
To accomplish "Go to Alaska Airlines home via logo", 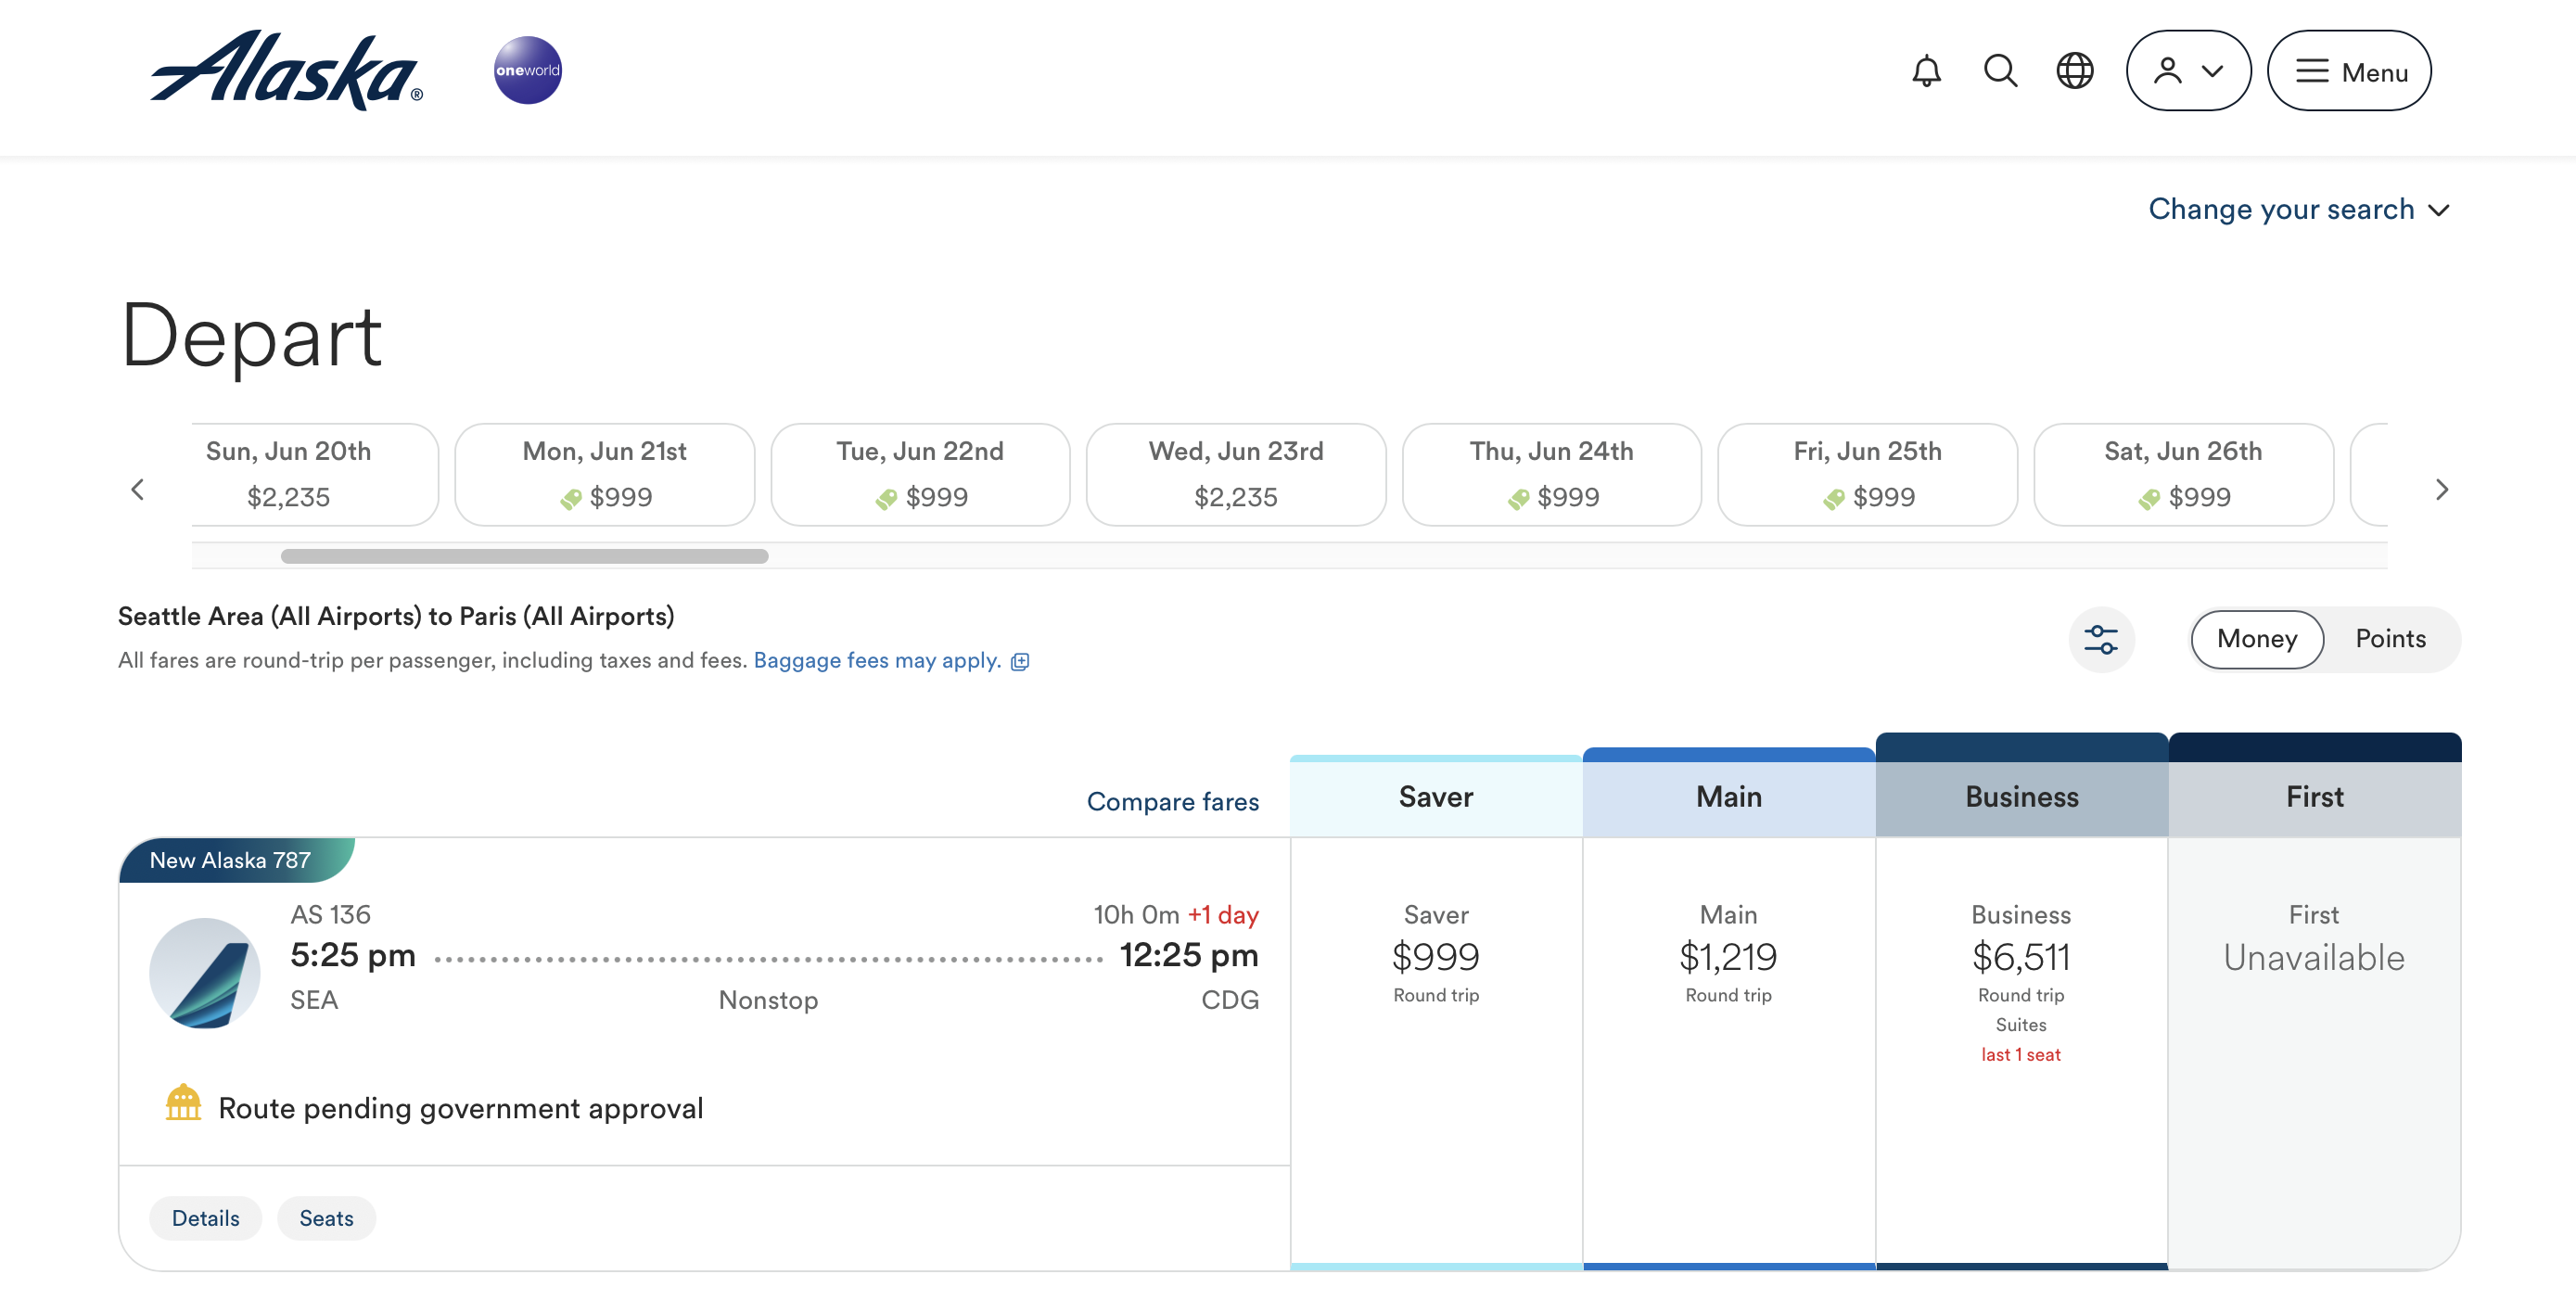I will (287, 70).
